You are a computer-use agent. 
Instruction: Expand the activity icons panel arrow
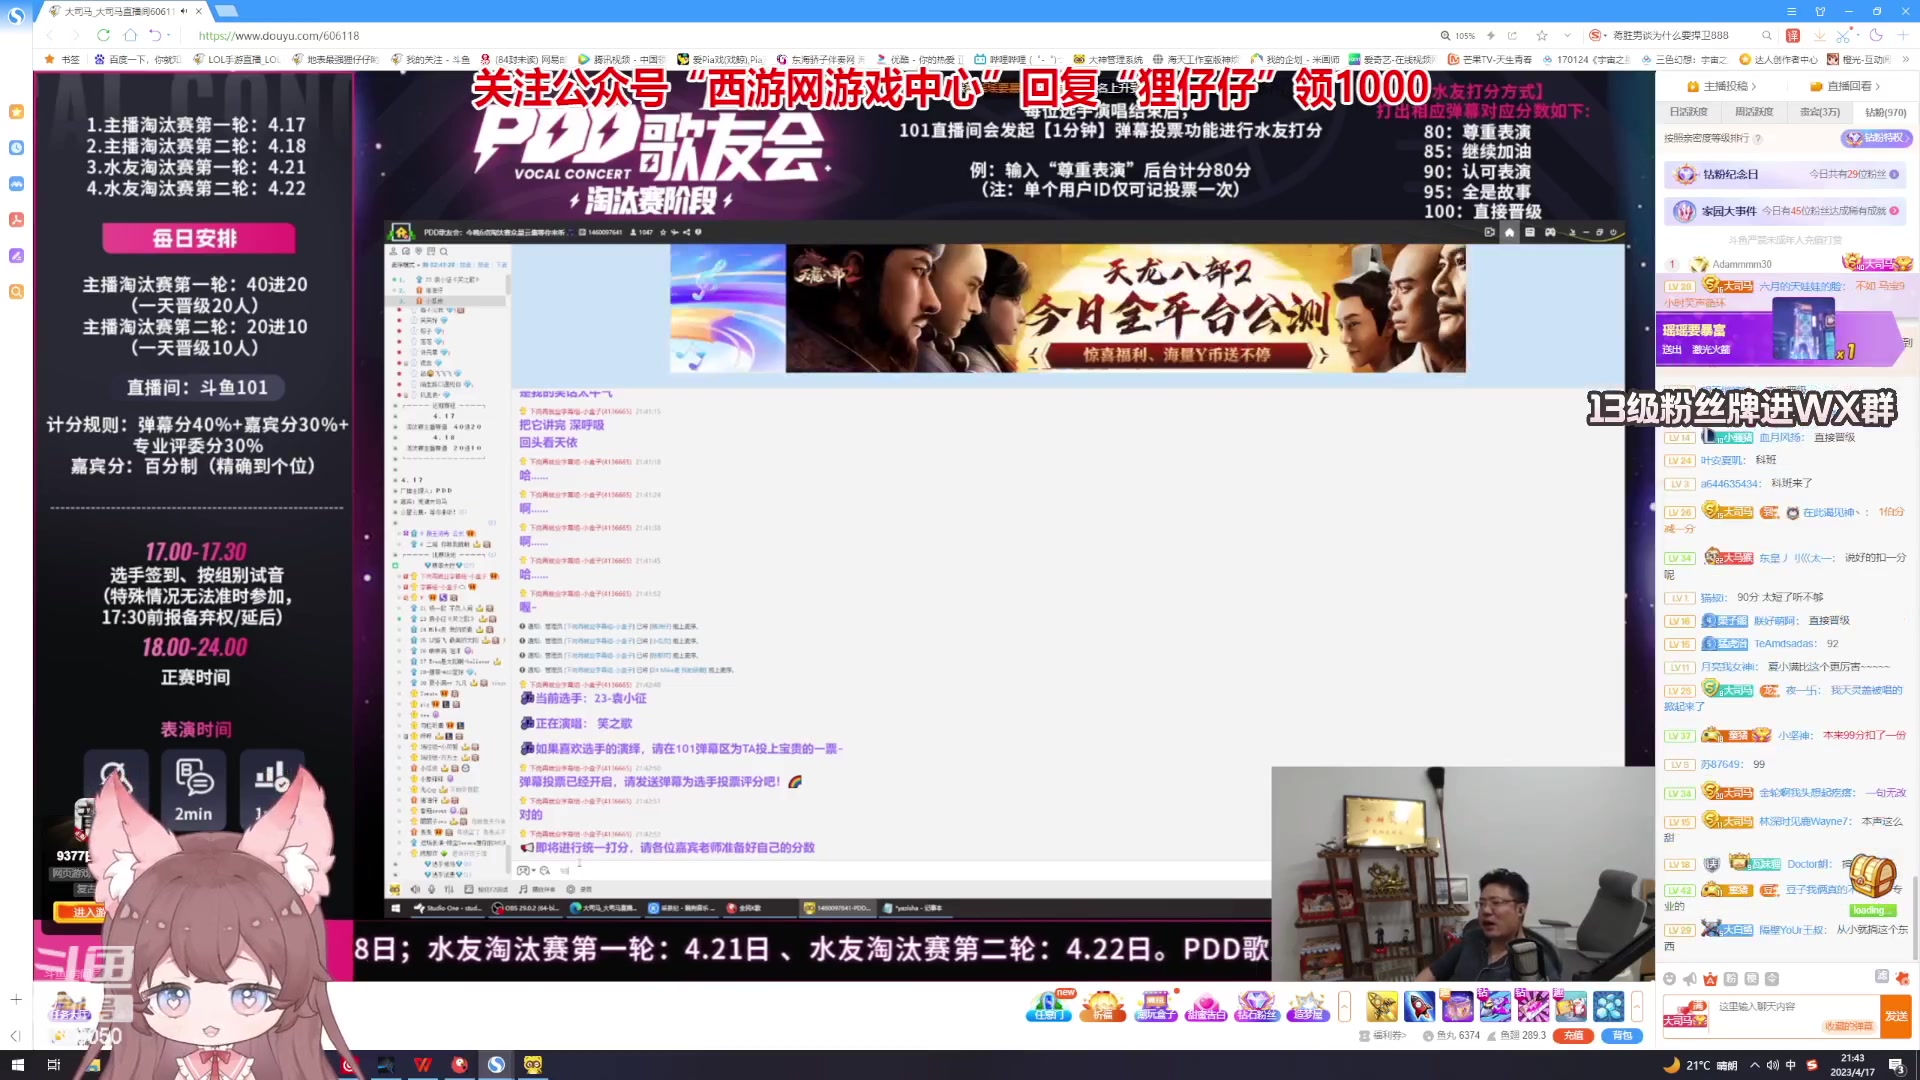[1344, 1005]
